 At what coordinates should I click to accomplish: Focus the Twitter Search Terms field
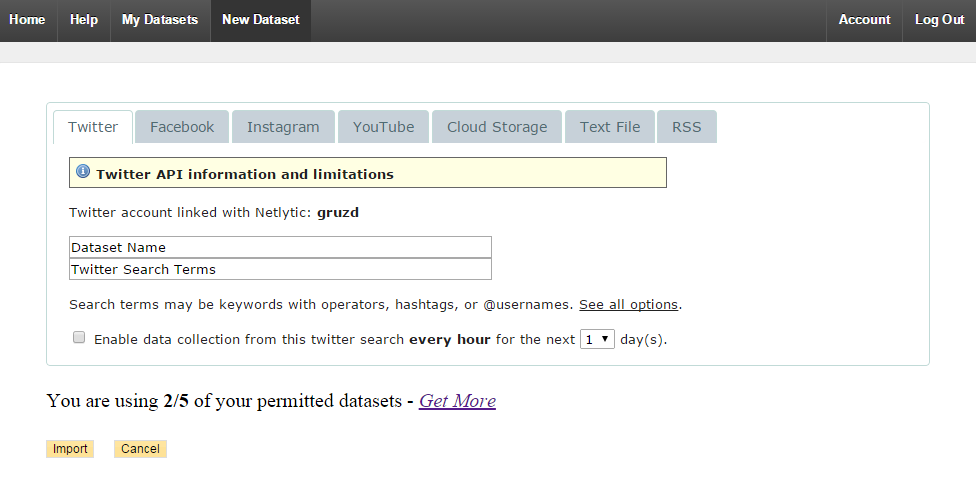(x=280, y=269)
